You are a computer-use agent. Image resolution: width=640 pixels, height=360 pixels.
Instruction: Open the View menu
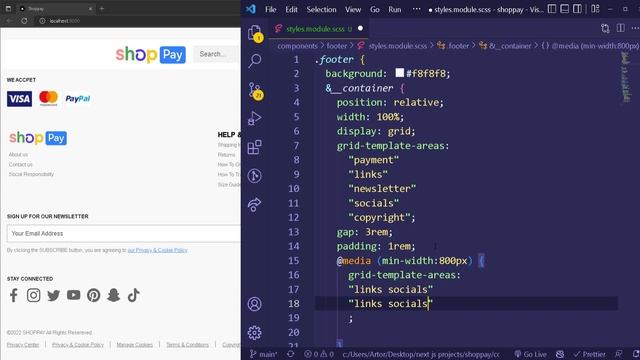tap(353, 9)
